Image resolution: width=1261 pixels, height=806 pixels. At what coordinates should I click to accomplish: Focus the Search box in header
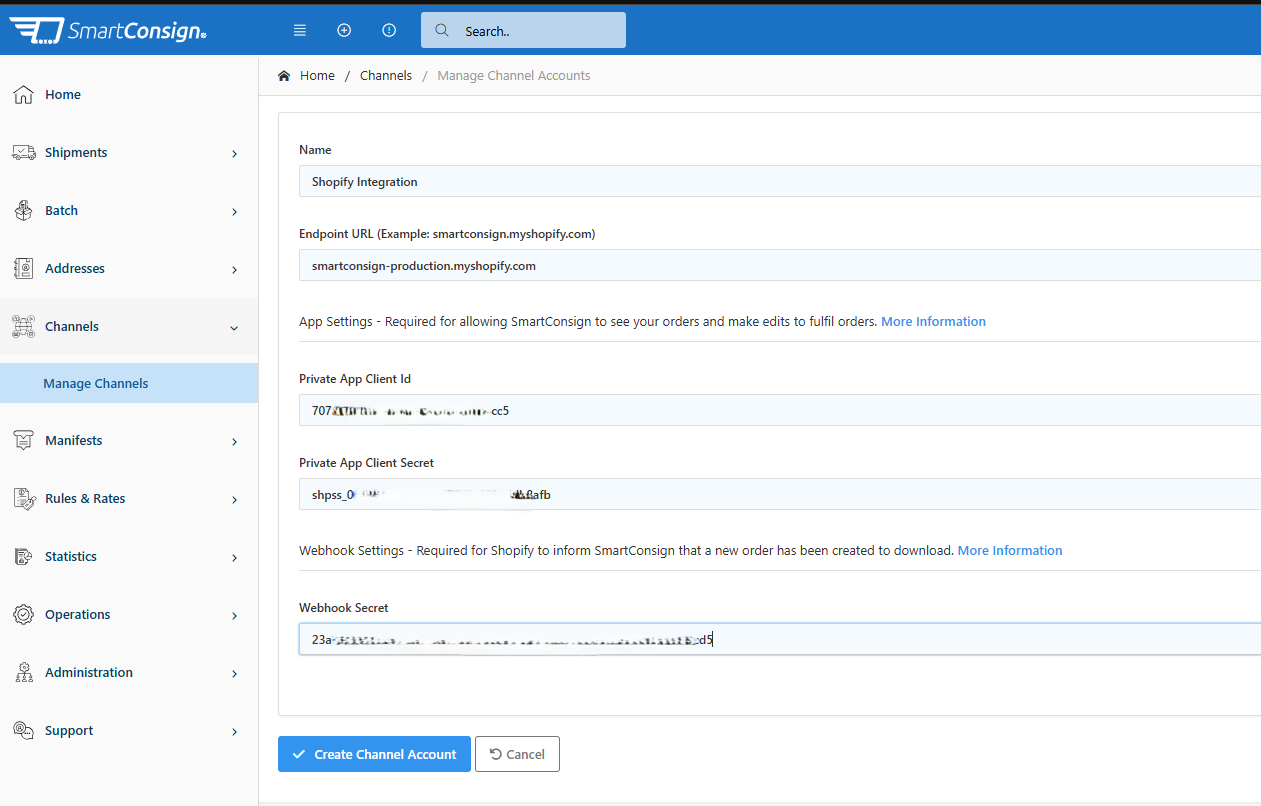[x=523, y=30]
